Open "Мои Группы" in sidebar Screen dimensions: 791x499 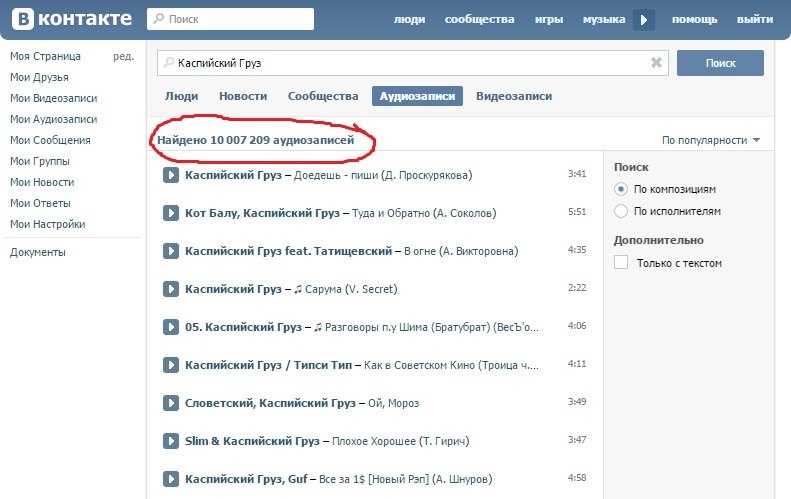[x=40, y=161]
